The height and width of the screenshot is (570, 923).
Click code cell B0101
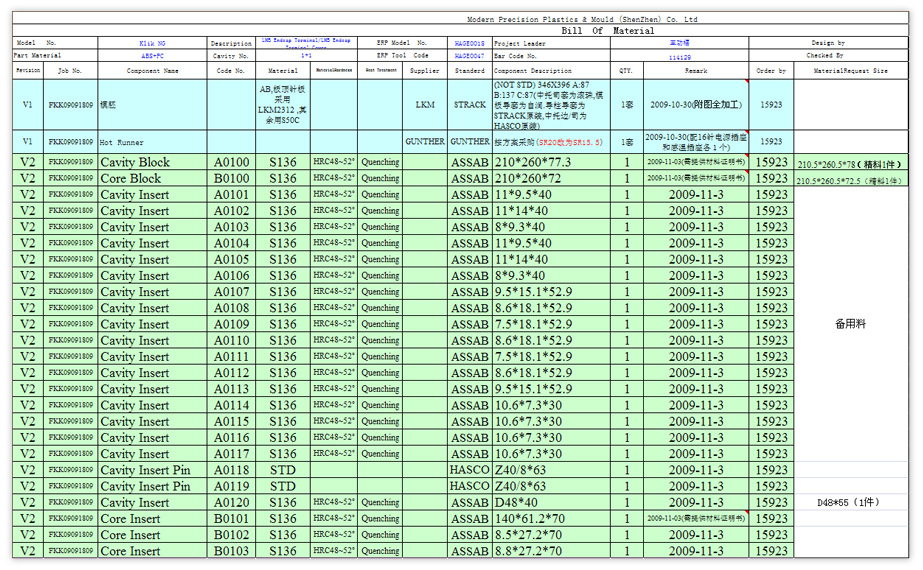pos(231,519)
